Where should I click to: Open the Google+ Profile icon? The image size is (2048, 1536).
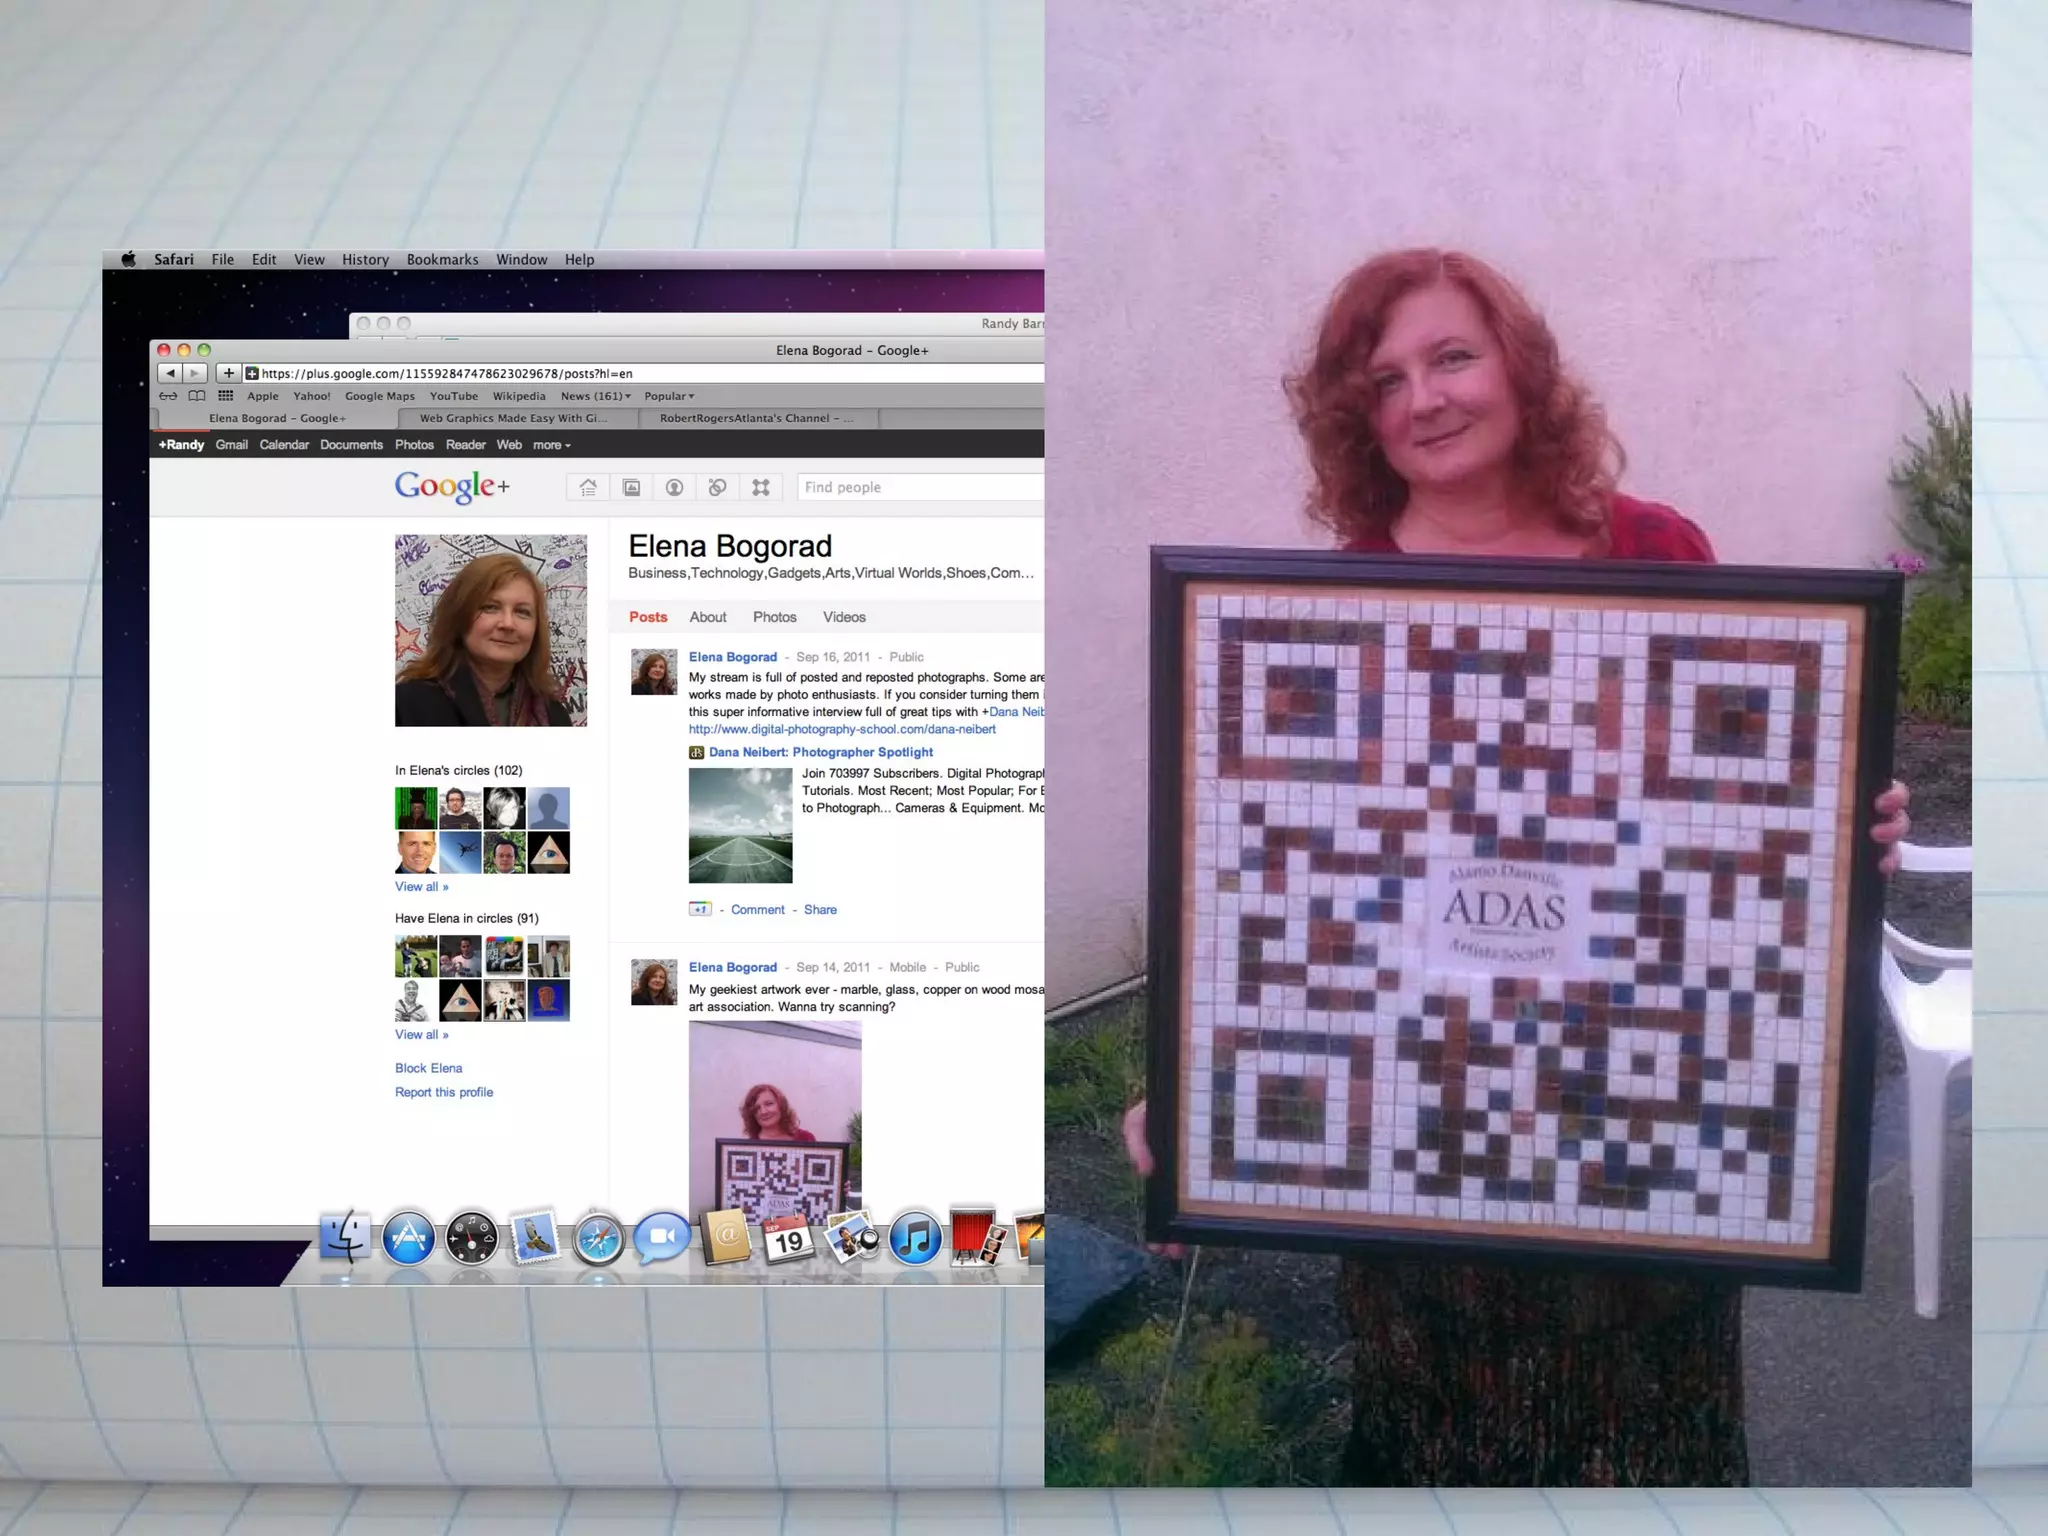[x=674, y=487]
